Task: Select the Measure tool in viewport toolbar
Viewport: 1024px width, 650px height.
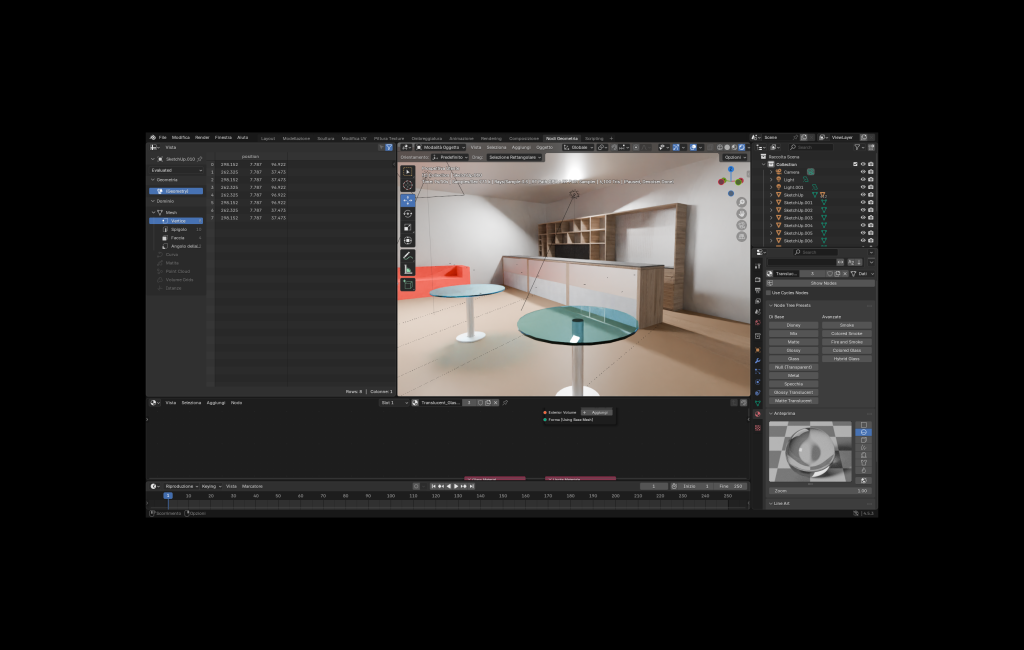Action: (x=408, y=269)
